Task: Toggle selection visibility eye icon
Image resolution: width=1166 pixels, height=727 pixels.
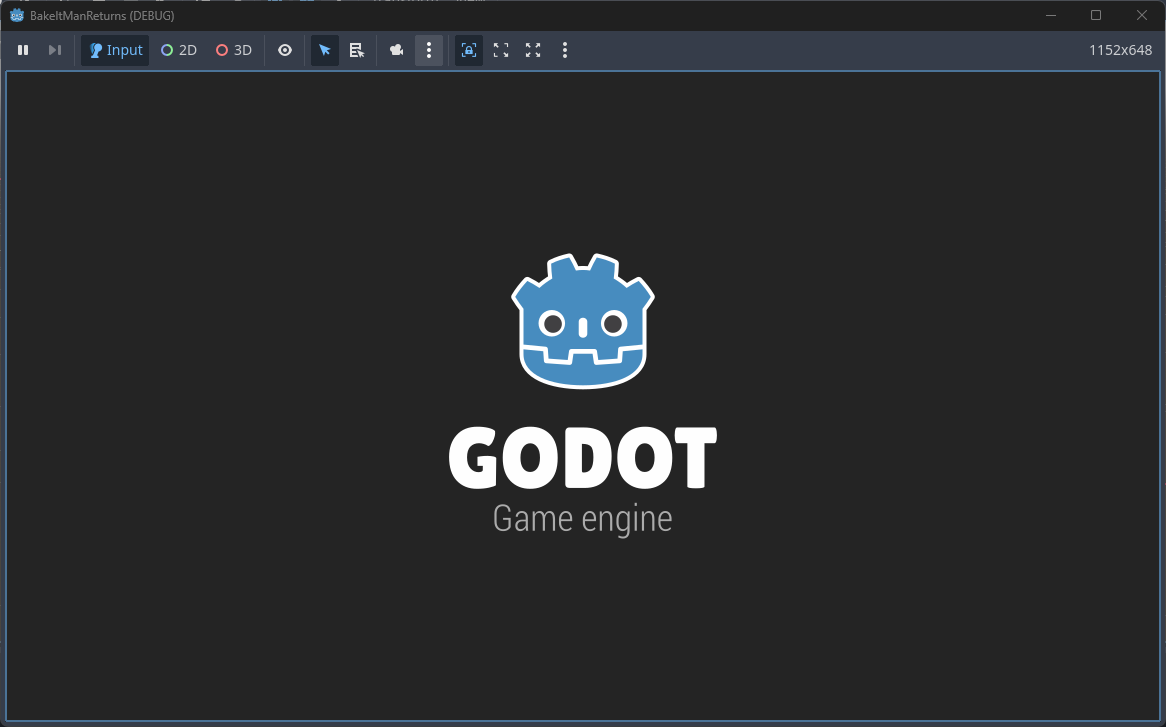Action: coord(285,50)
